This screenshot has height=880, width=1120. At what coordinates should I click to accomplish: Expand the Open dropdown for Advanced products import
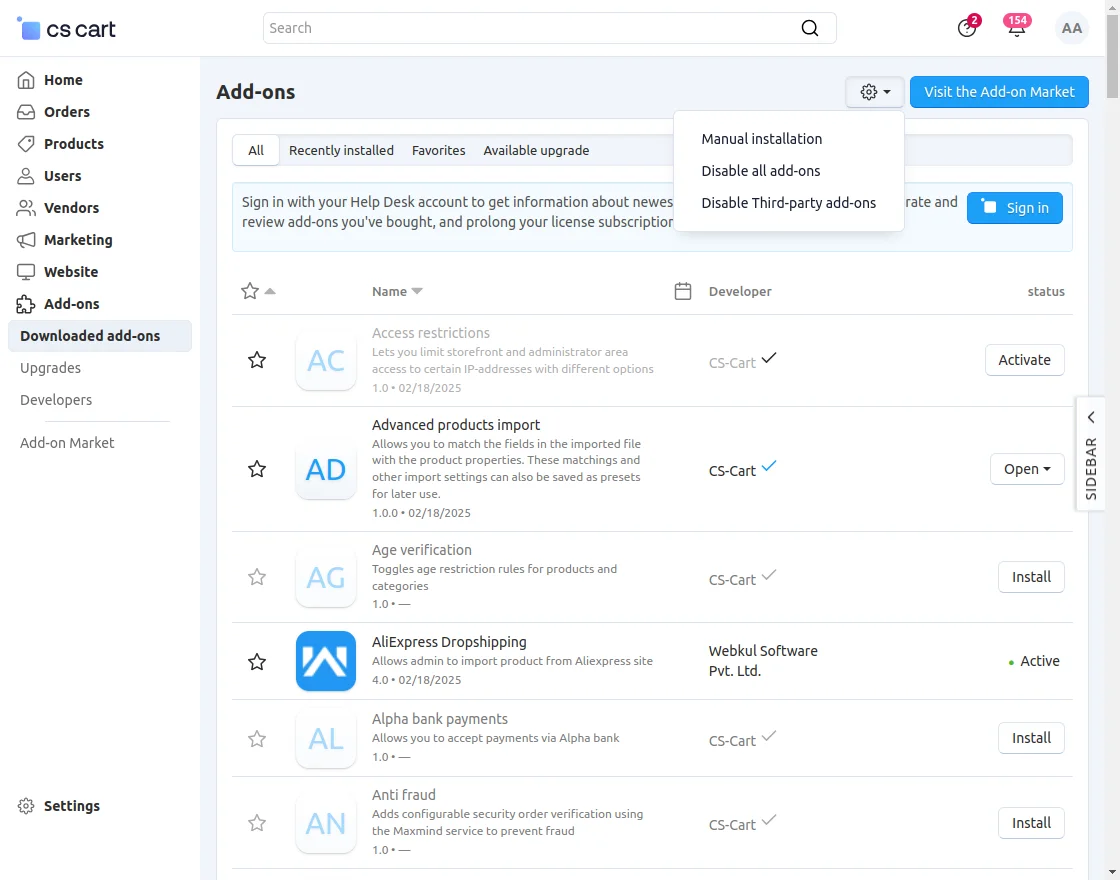(1027, 469)
